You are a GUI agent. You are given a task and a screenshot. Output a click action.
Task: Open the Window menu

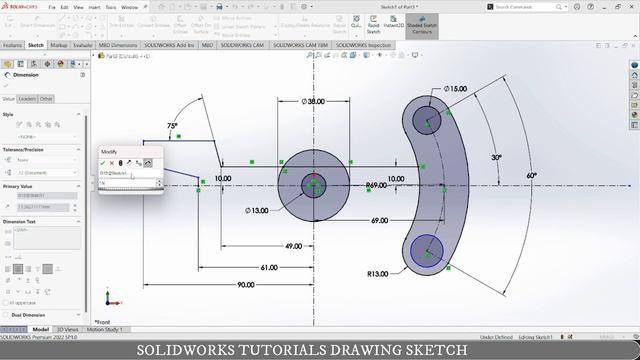[x=129, y=7]
